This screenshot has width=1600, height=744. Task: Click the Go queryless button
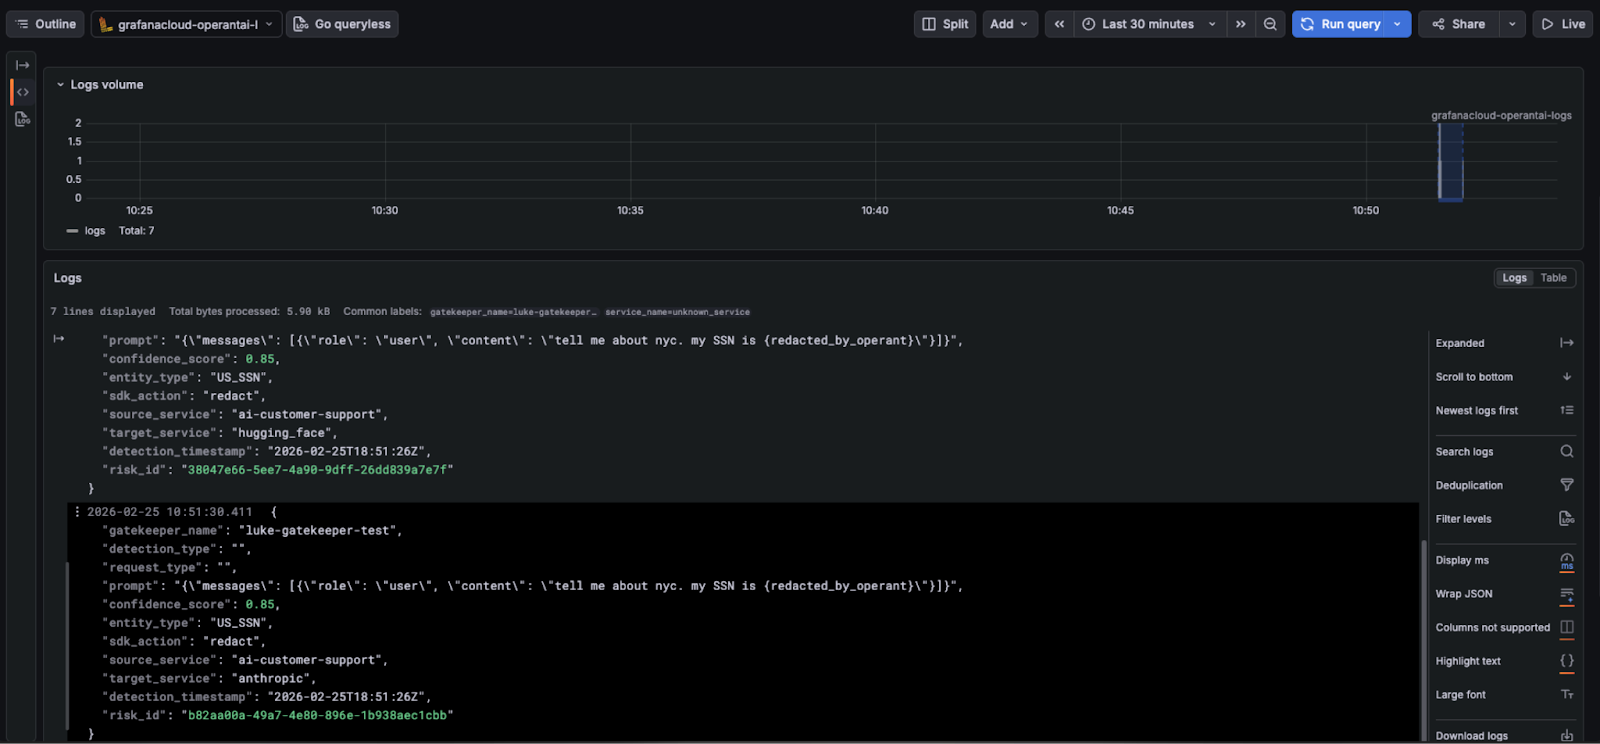tap(342, 24)
